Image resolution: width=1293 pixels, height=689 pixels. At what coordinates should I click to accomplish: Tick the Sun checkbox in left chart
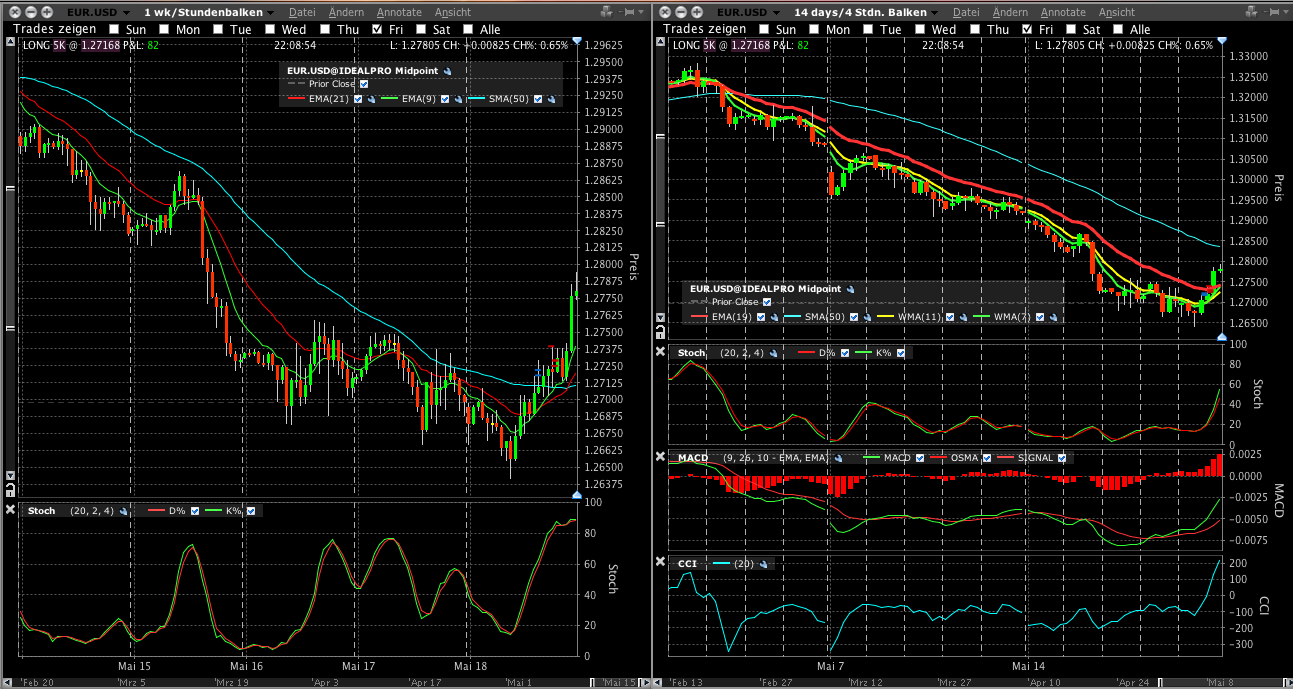[x=114, y=30]
